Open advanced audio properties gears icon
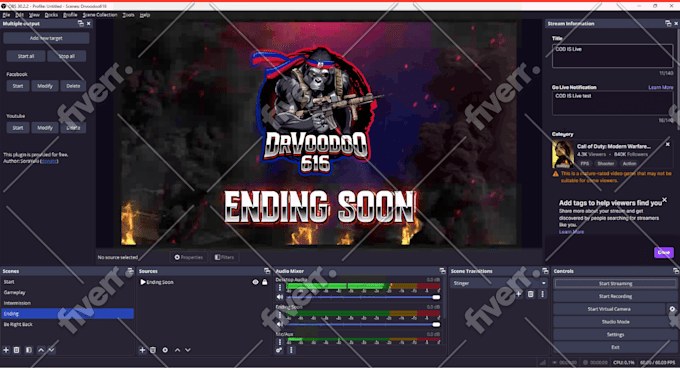Image resolution: width=680 pixels, height=368 pixels. pos(279,350)
